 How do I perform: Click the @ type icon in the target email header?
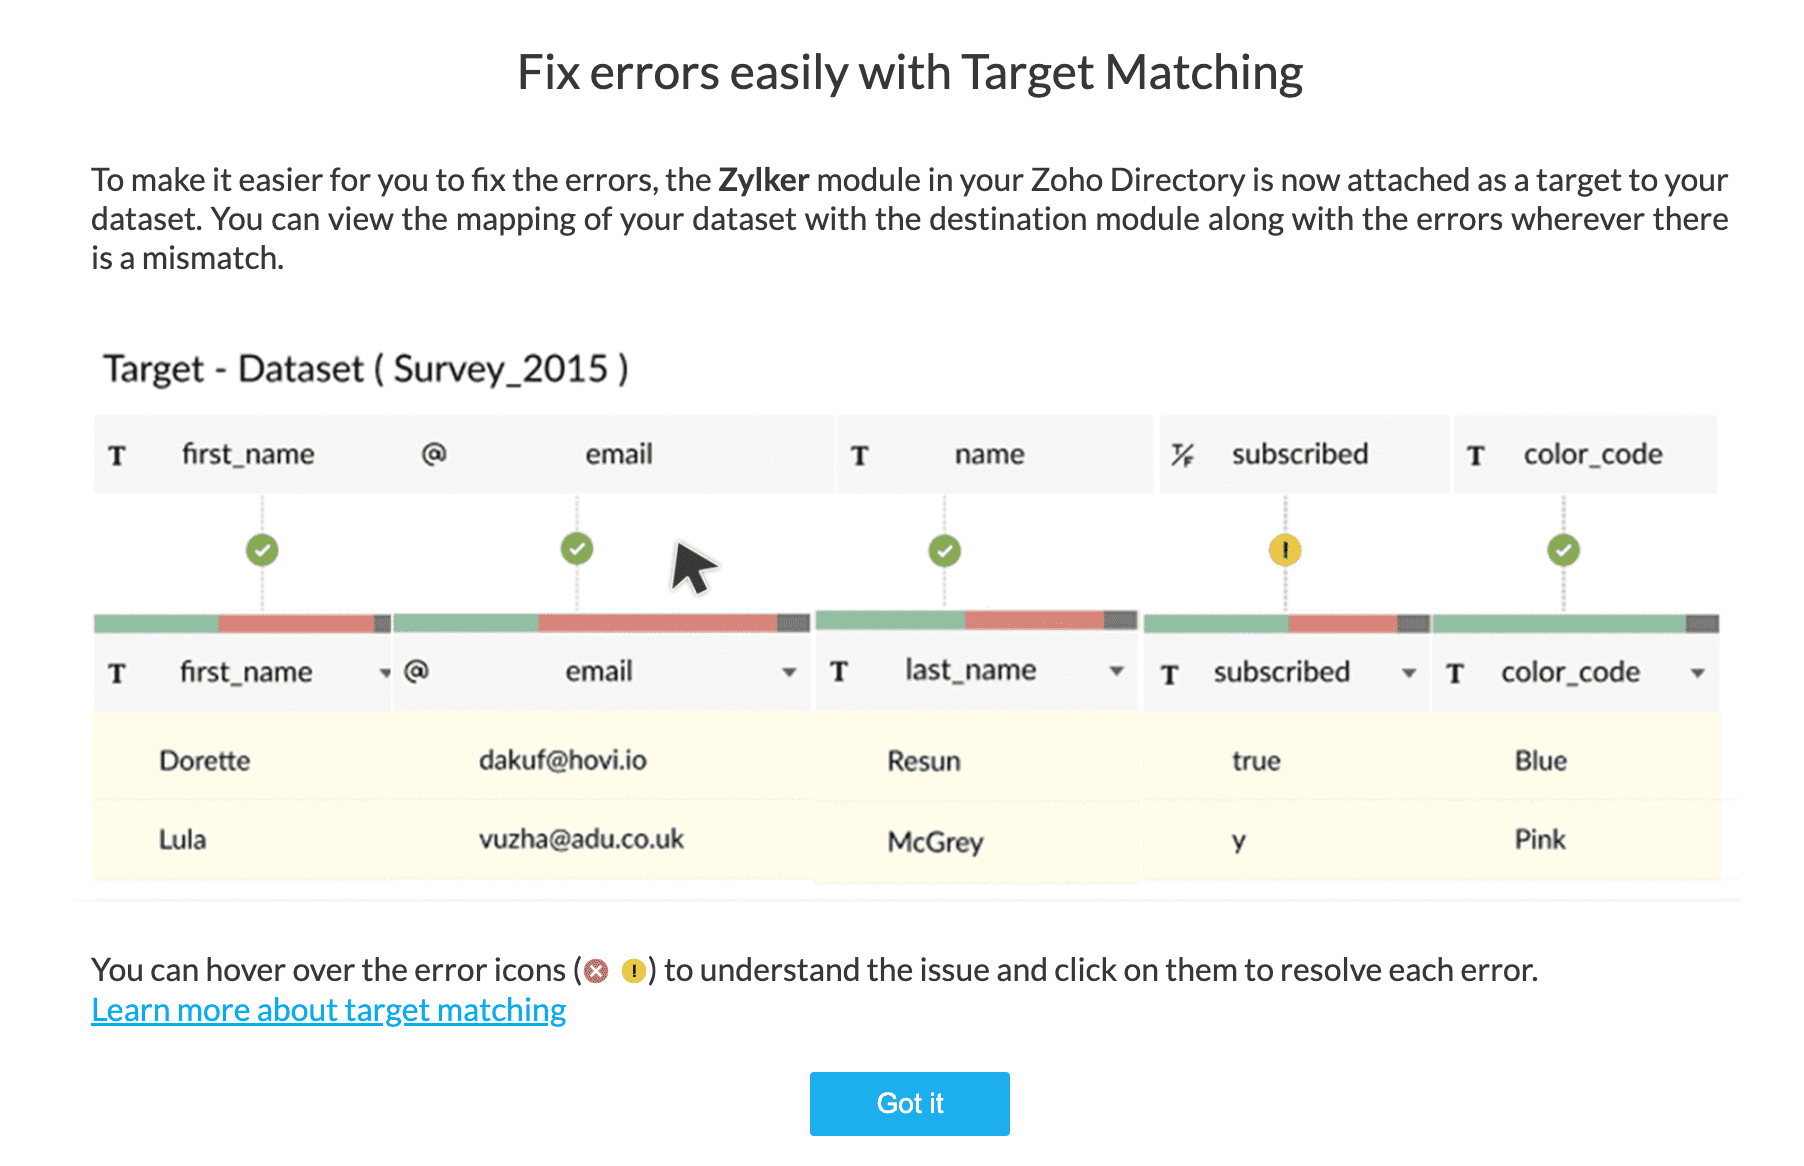click(433, 454)
